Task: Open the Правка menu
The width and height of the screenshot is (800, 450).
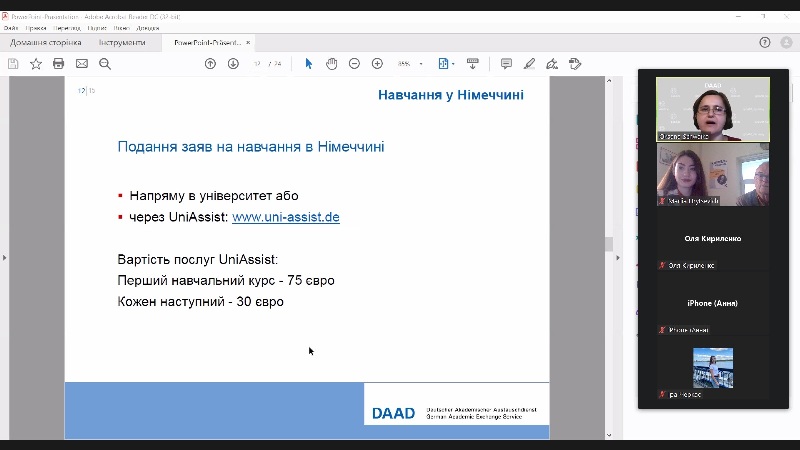Action: pyautogui.click(x=36, y=28)
